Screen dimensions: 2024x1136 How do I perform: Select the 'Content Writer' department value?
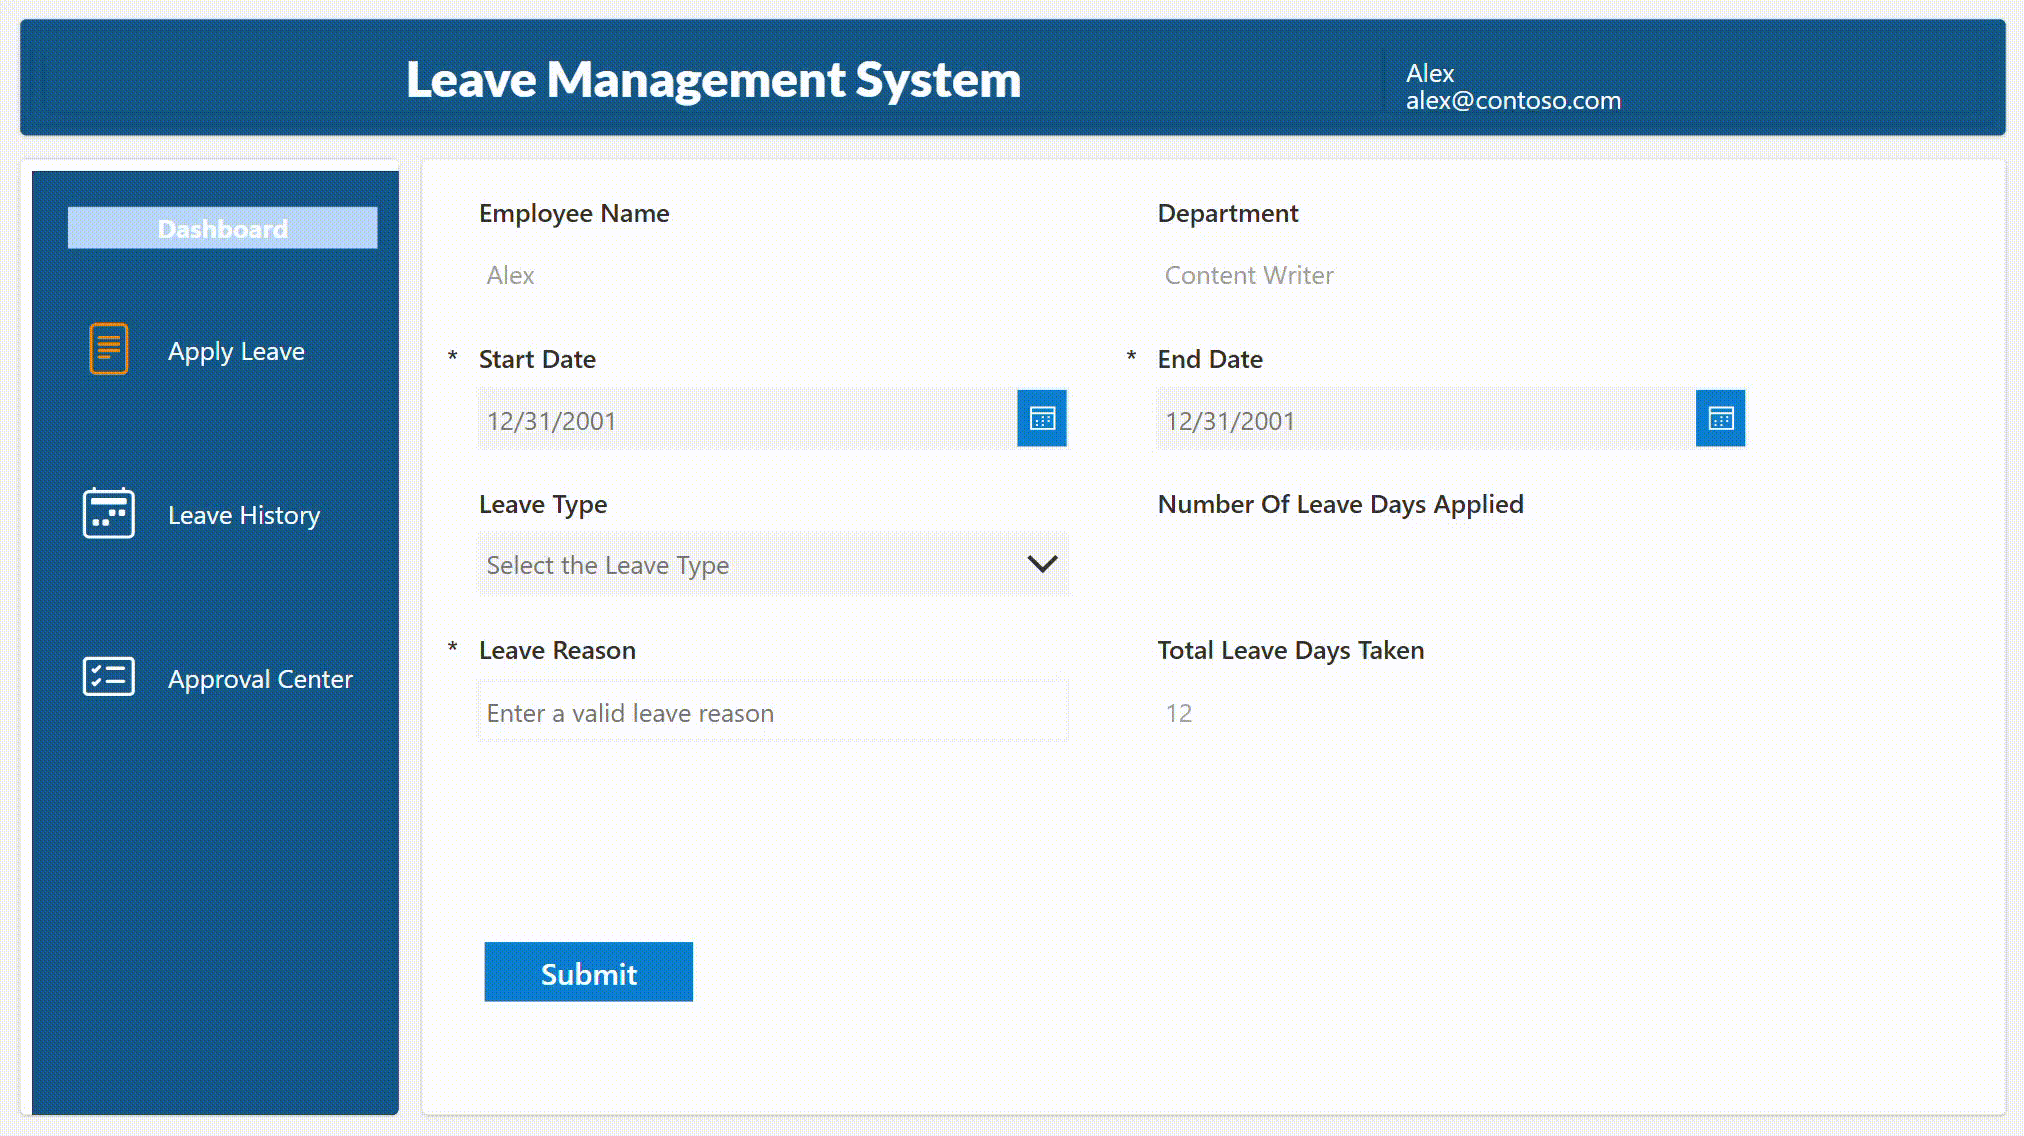click(x=1249, y=275)
